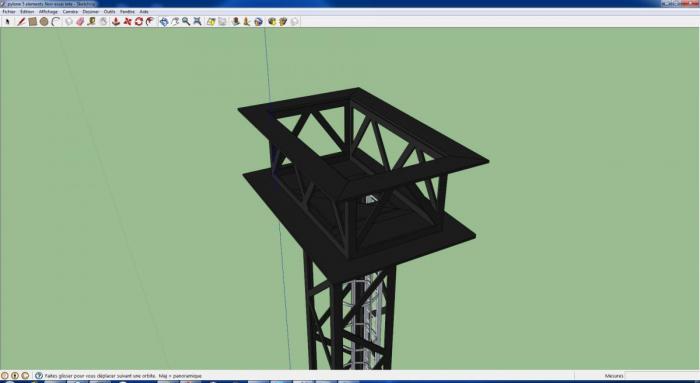Open the Aide menu

(x=144, y=12)
